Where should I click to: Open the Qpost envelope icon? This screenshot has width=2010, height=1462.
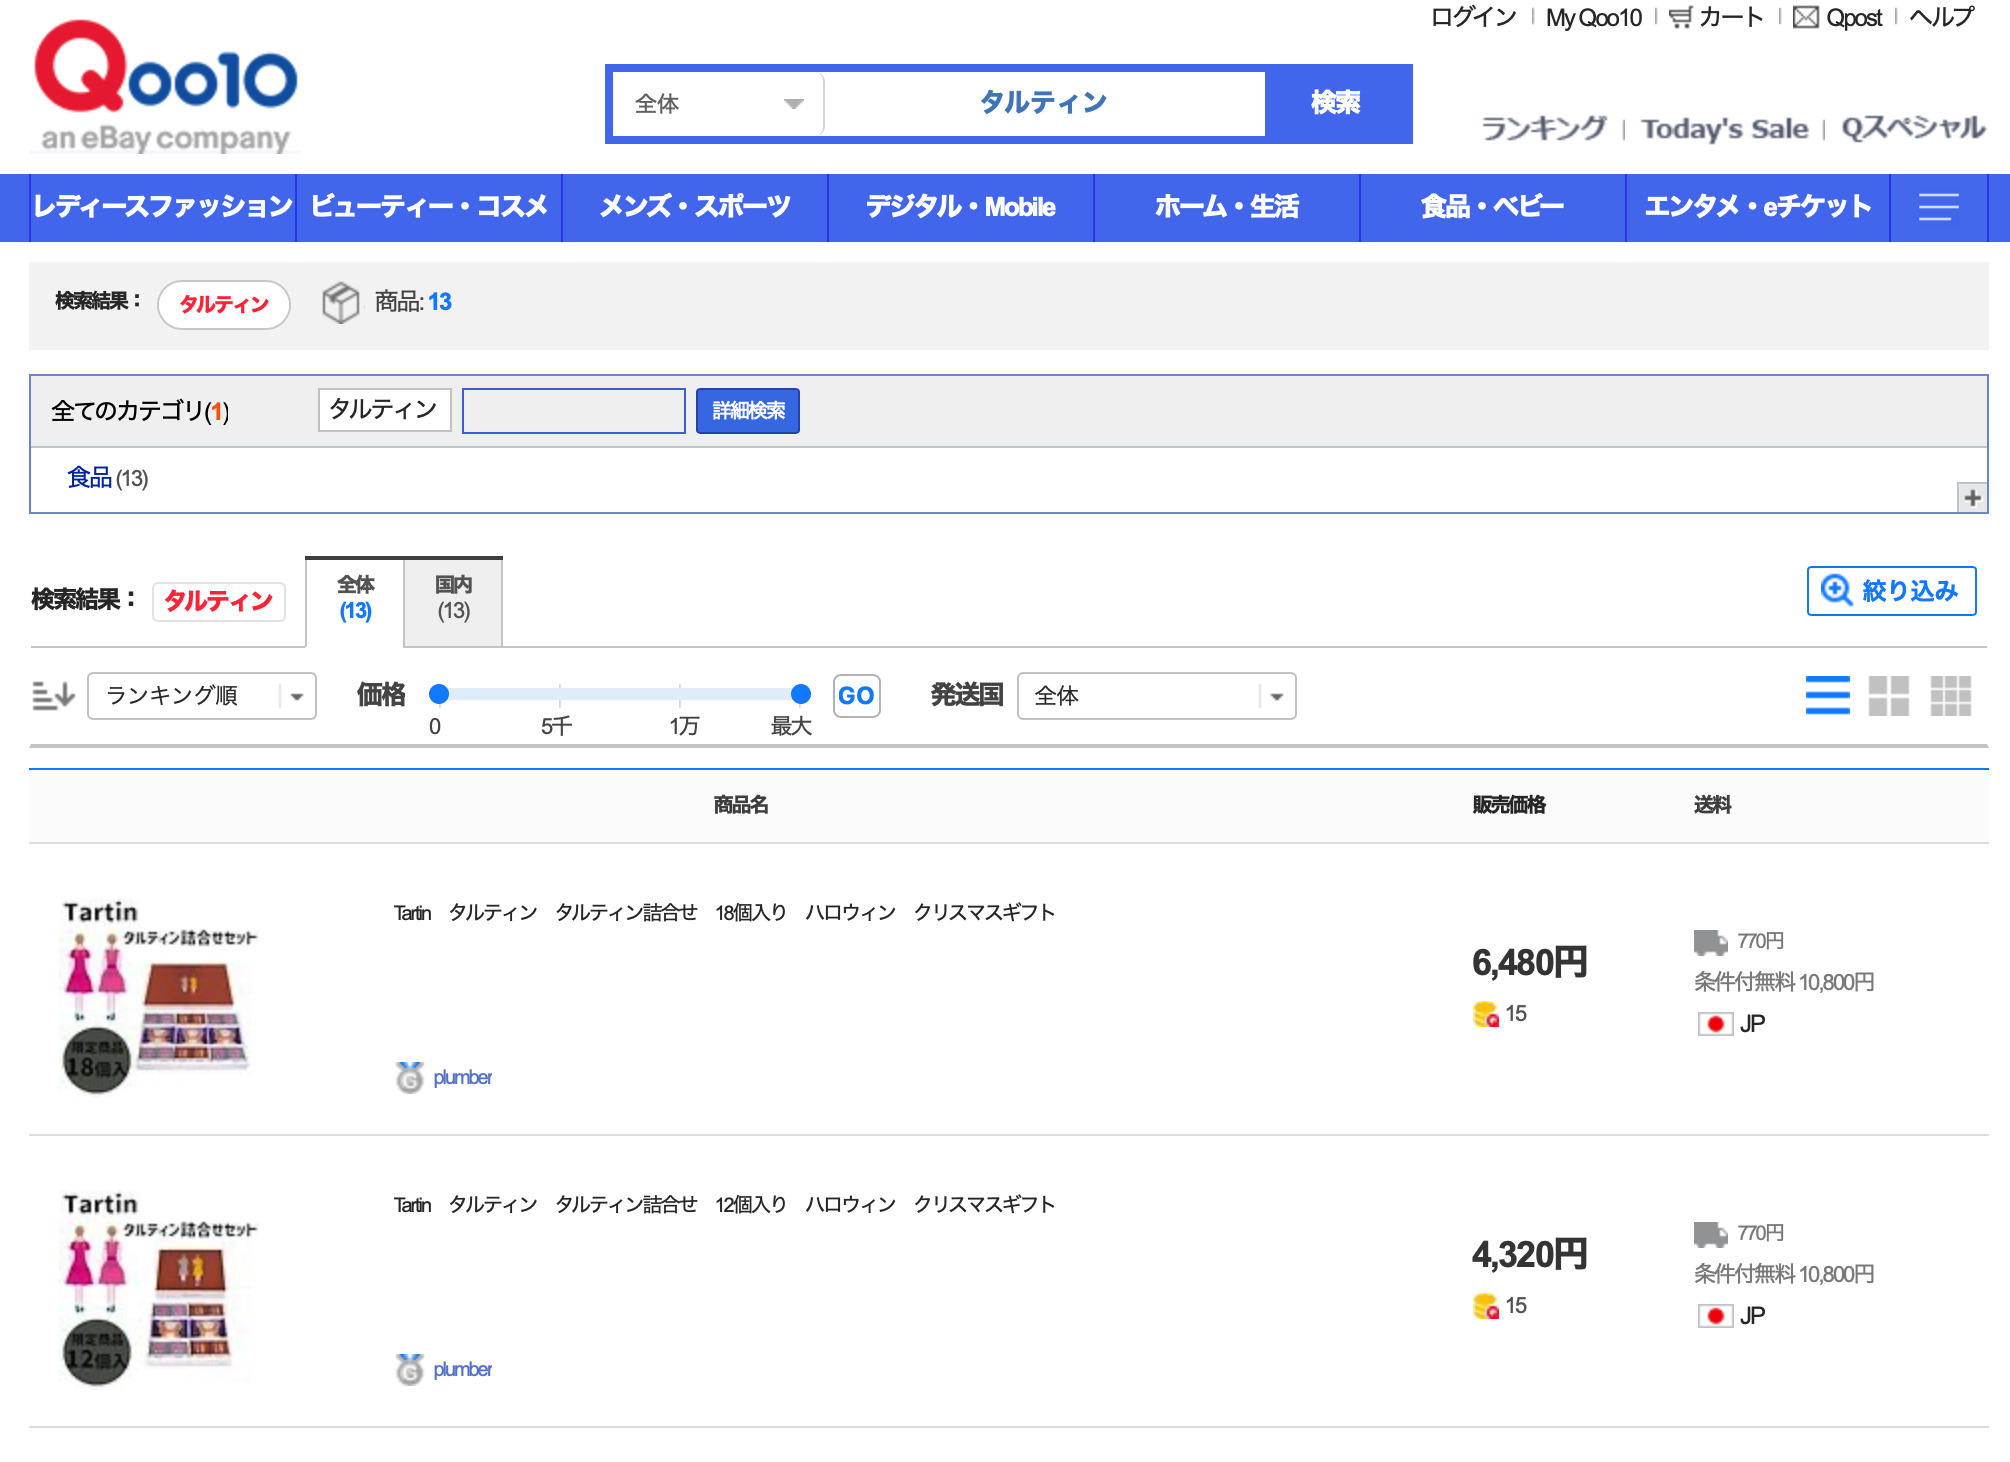pos(1805,17)
